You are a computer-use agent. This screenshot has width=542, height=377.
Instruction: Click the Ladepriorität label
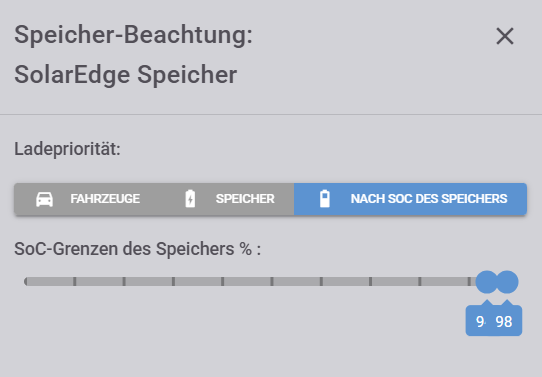click(x=67, y=150)
